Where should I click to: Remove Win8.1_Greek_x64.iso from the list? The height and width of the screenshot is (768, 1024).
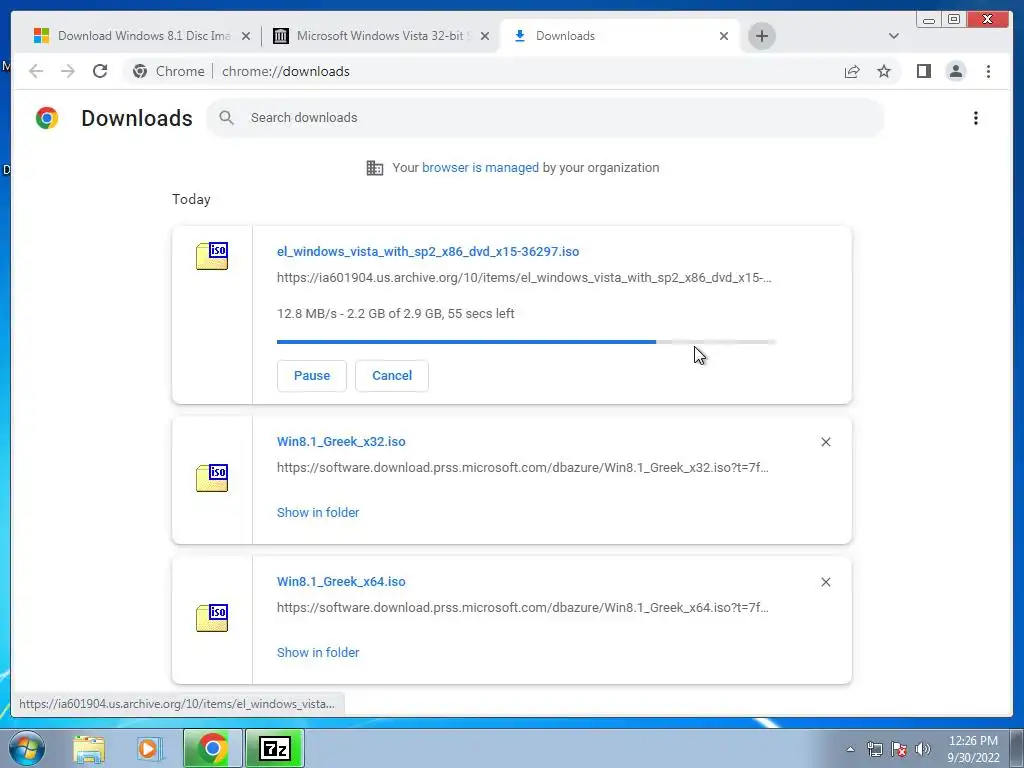(x=825, y=582)
